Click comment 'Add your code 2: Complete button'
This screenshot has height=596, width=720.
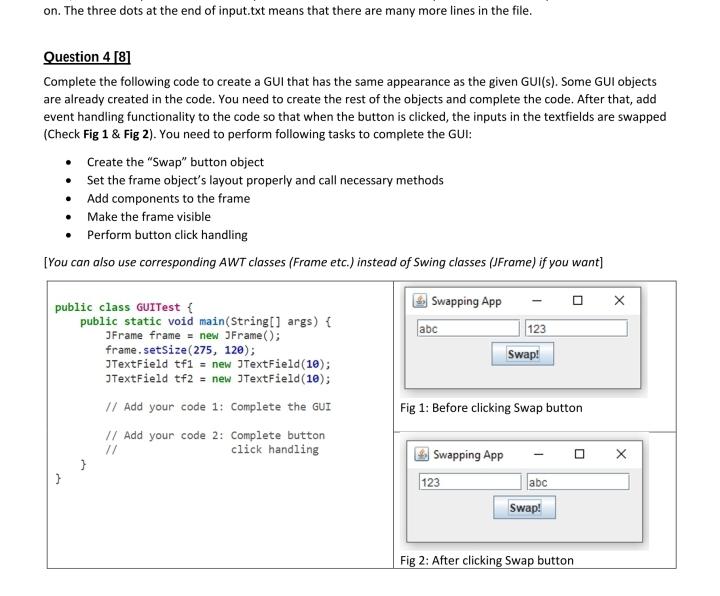[x=215, y=435]
